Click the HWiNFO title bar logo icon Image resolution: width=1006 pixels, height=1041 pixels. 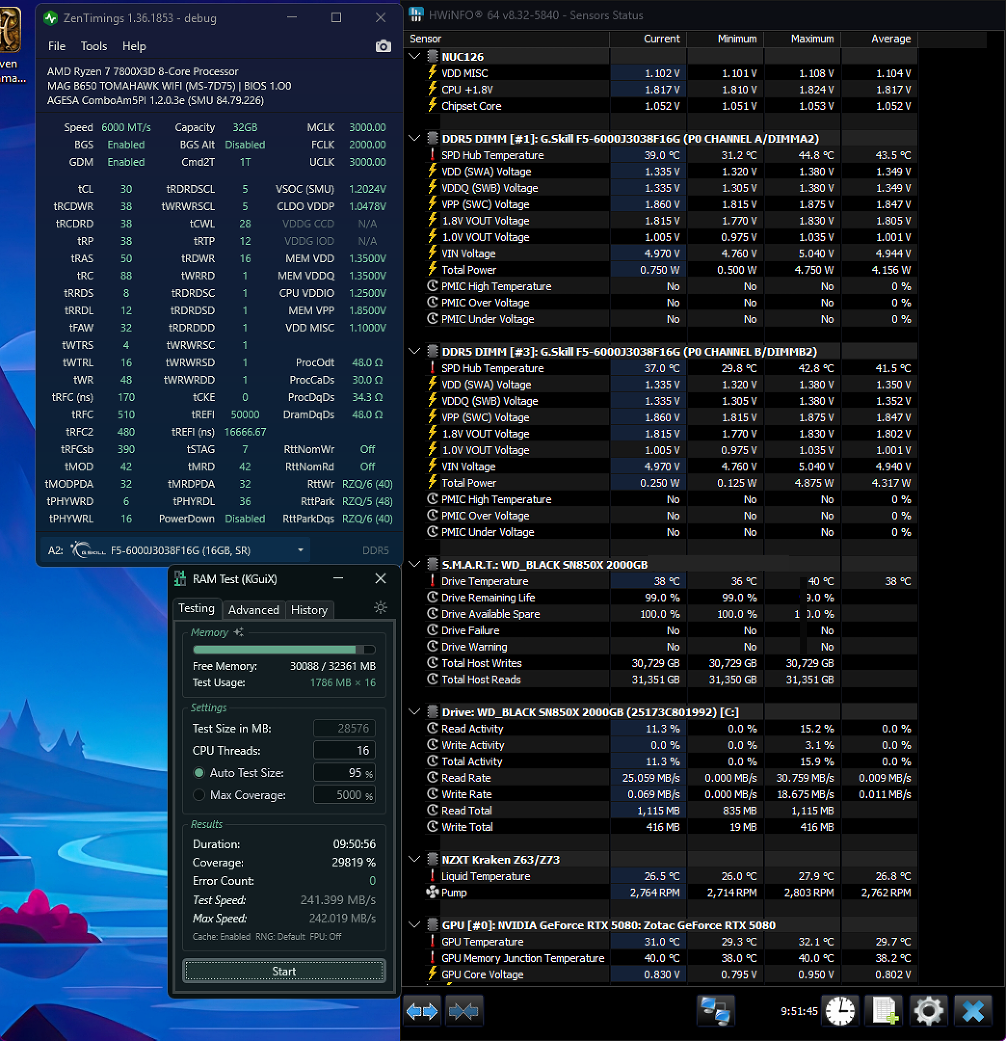(x=416, y=14)
